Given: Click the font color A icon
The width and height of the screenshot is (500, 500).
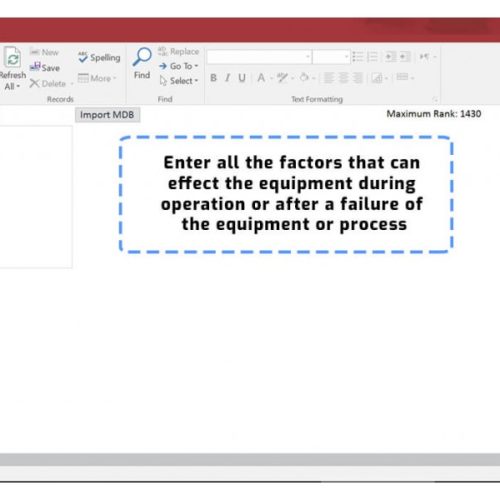Looking at the screenshot, I should point(261,78).
